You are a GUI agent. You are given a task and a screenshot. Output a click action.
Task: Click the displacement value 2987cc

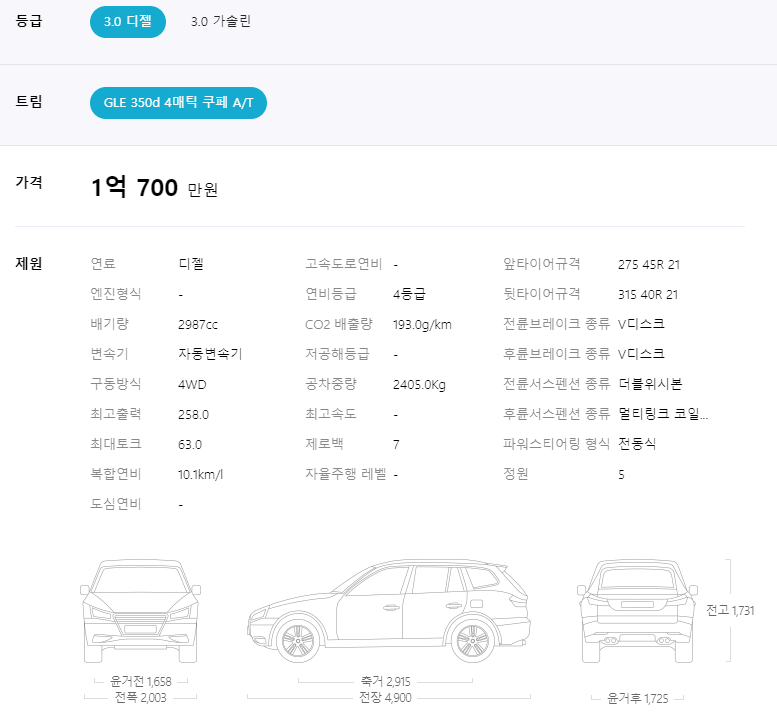coord(198,325)
